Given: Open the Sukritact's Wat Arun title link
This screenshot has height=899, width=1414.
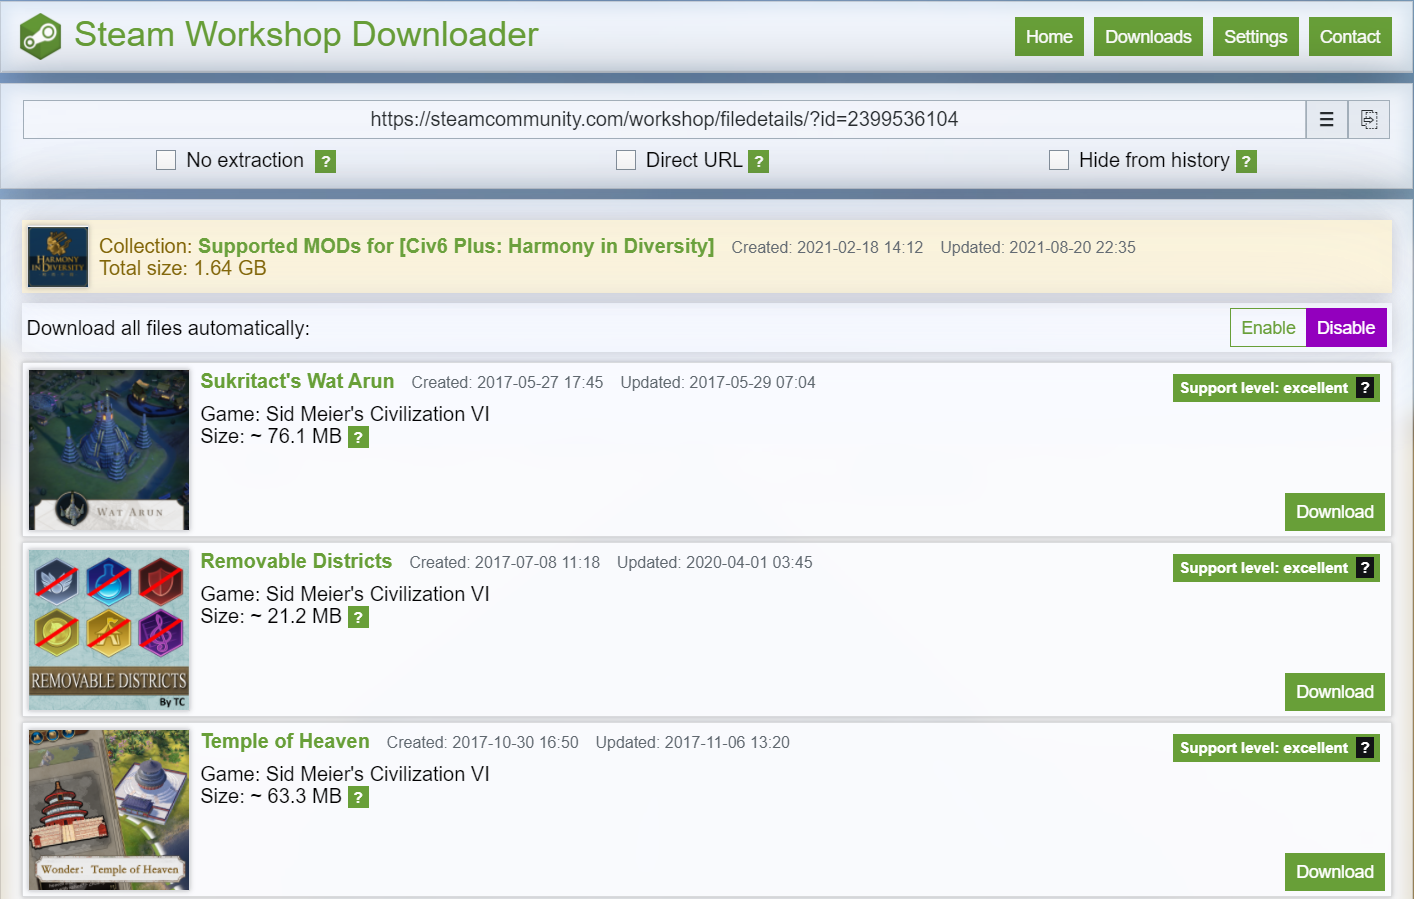Looking at the screenshot, I should 297,381.
